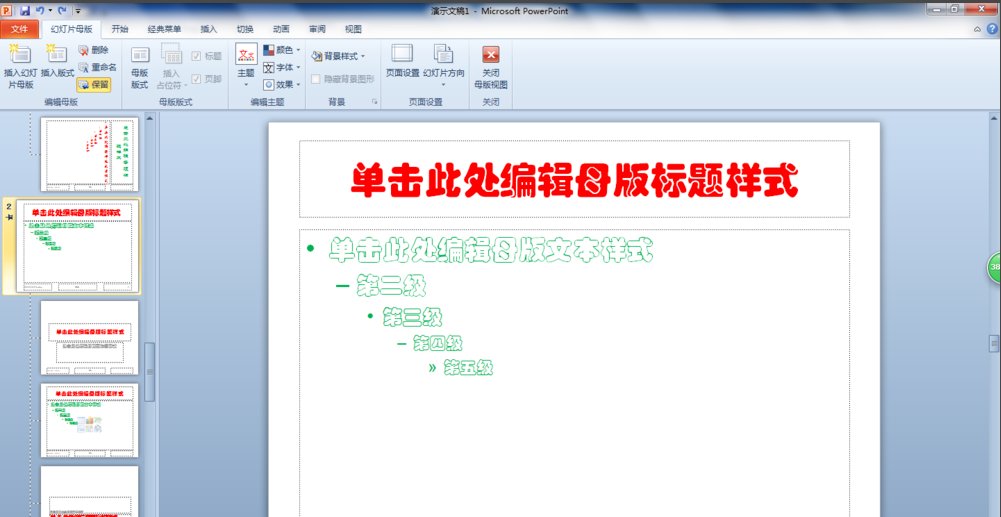Image resolution: width=1001 pixels, height=517 pixels.
Task: Click the green round badge at right edge
Action: pos(994,266)
